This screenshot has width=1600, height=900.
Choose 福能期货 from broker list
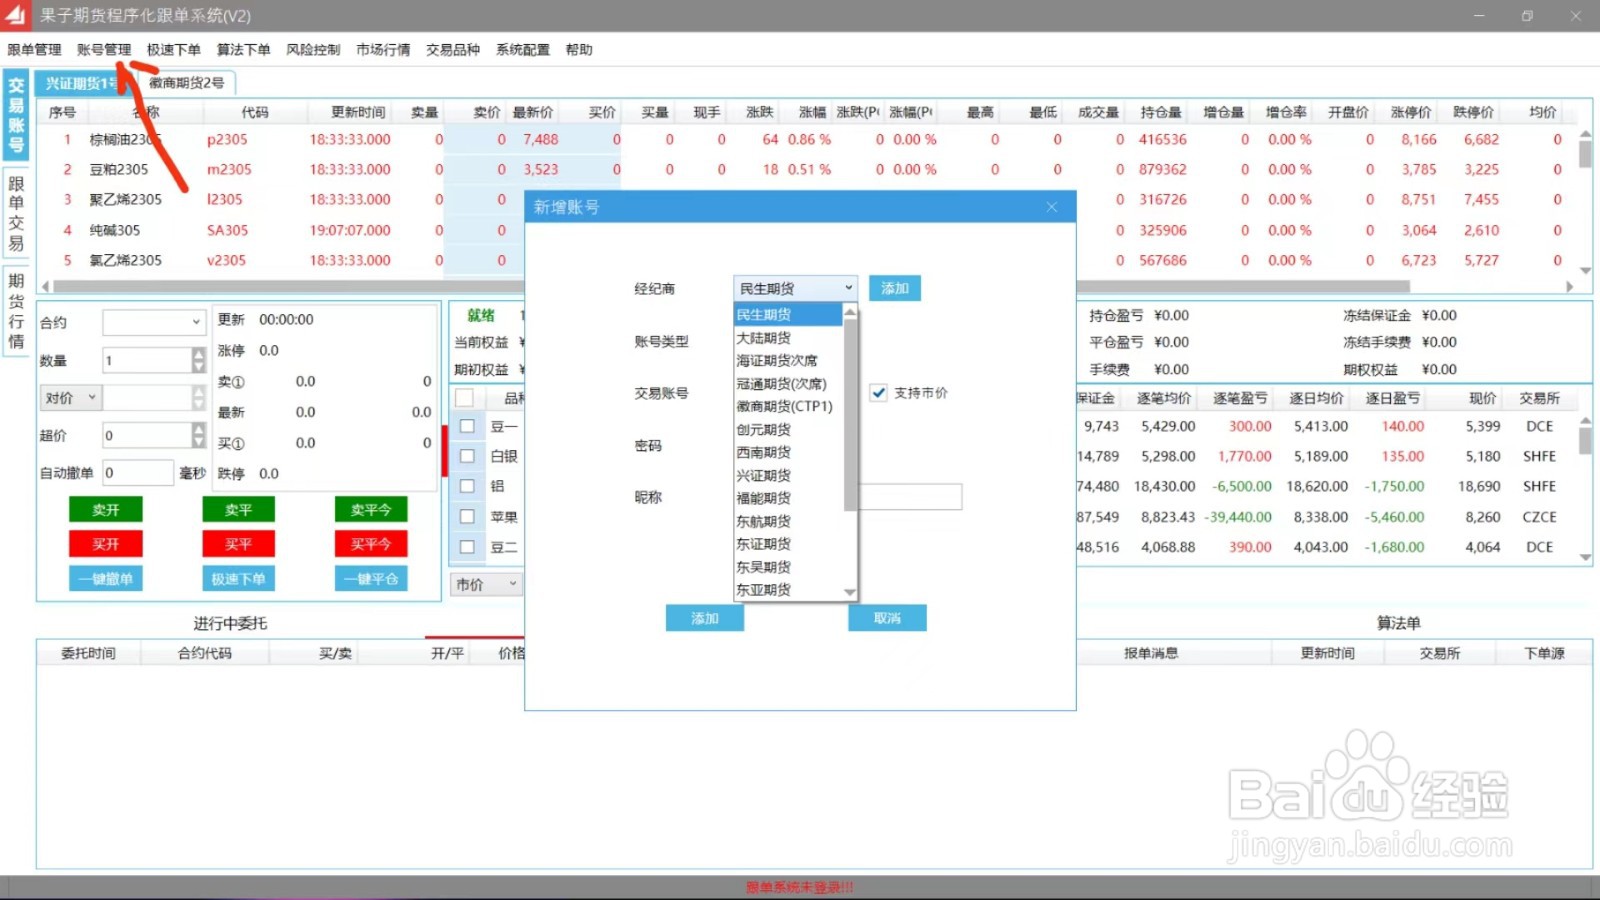(788, 498)
